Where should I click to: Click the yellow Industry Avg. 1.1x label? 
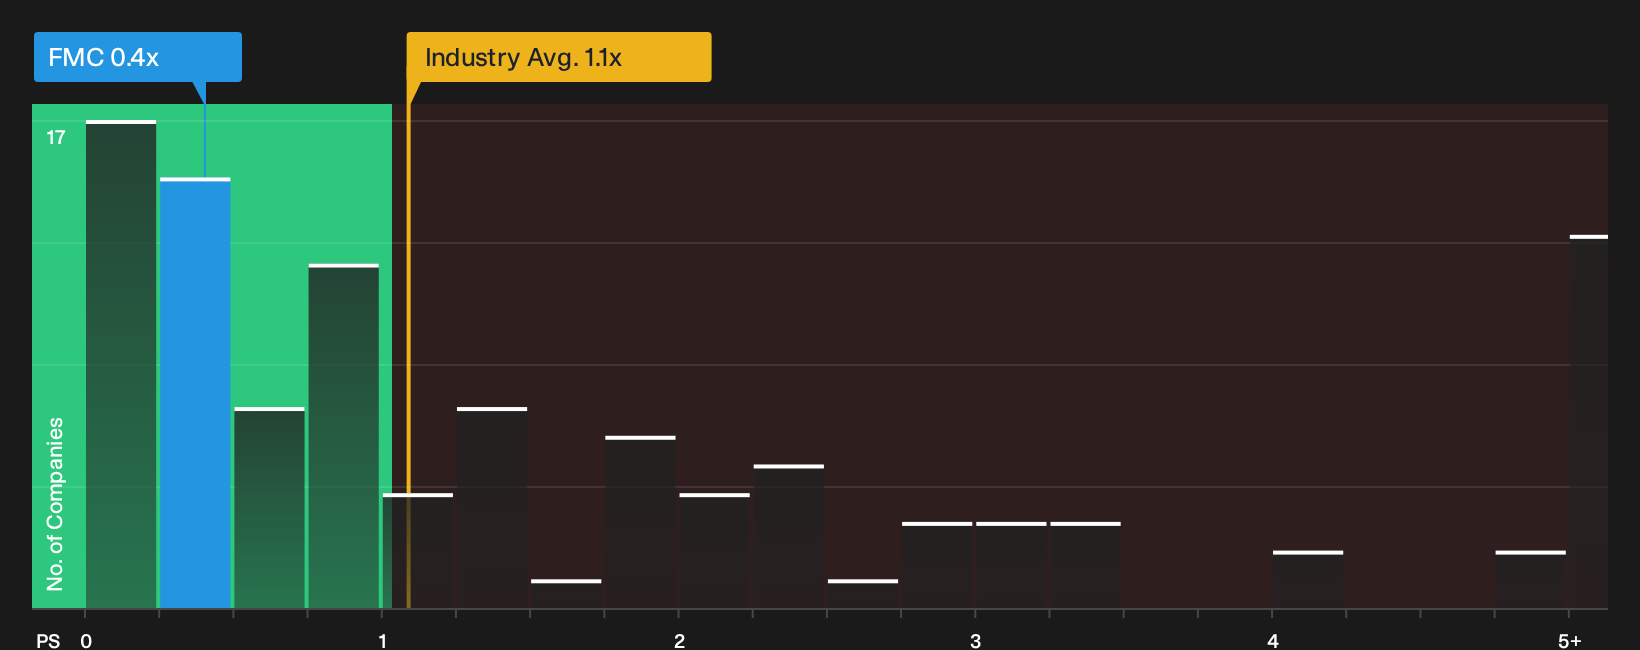559,57
